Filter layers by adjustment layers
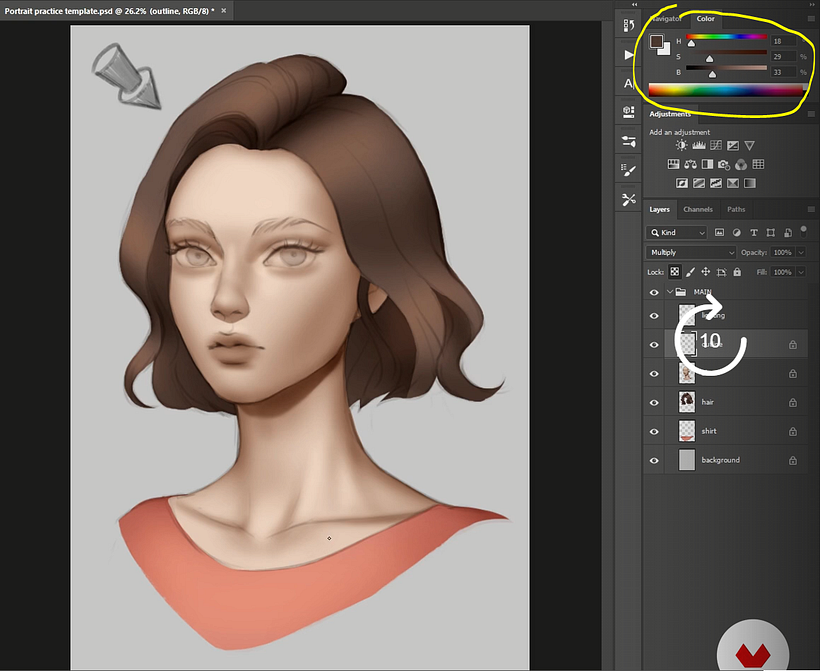The image size is (820, 671). tap(736, 232)
